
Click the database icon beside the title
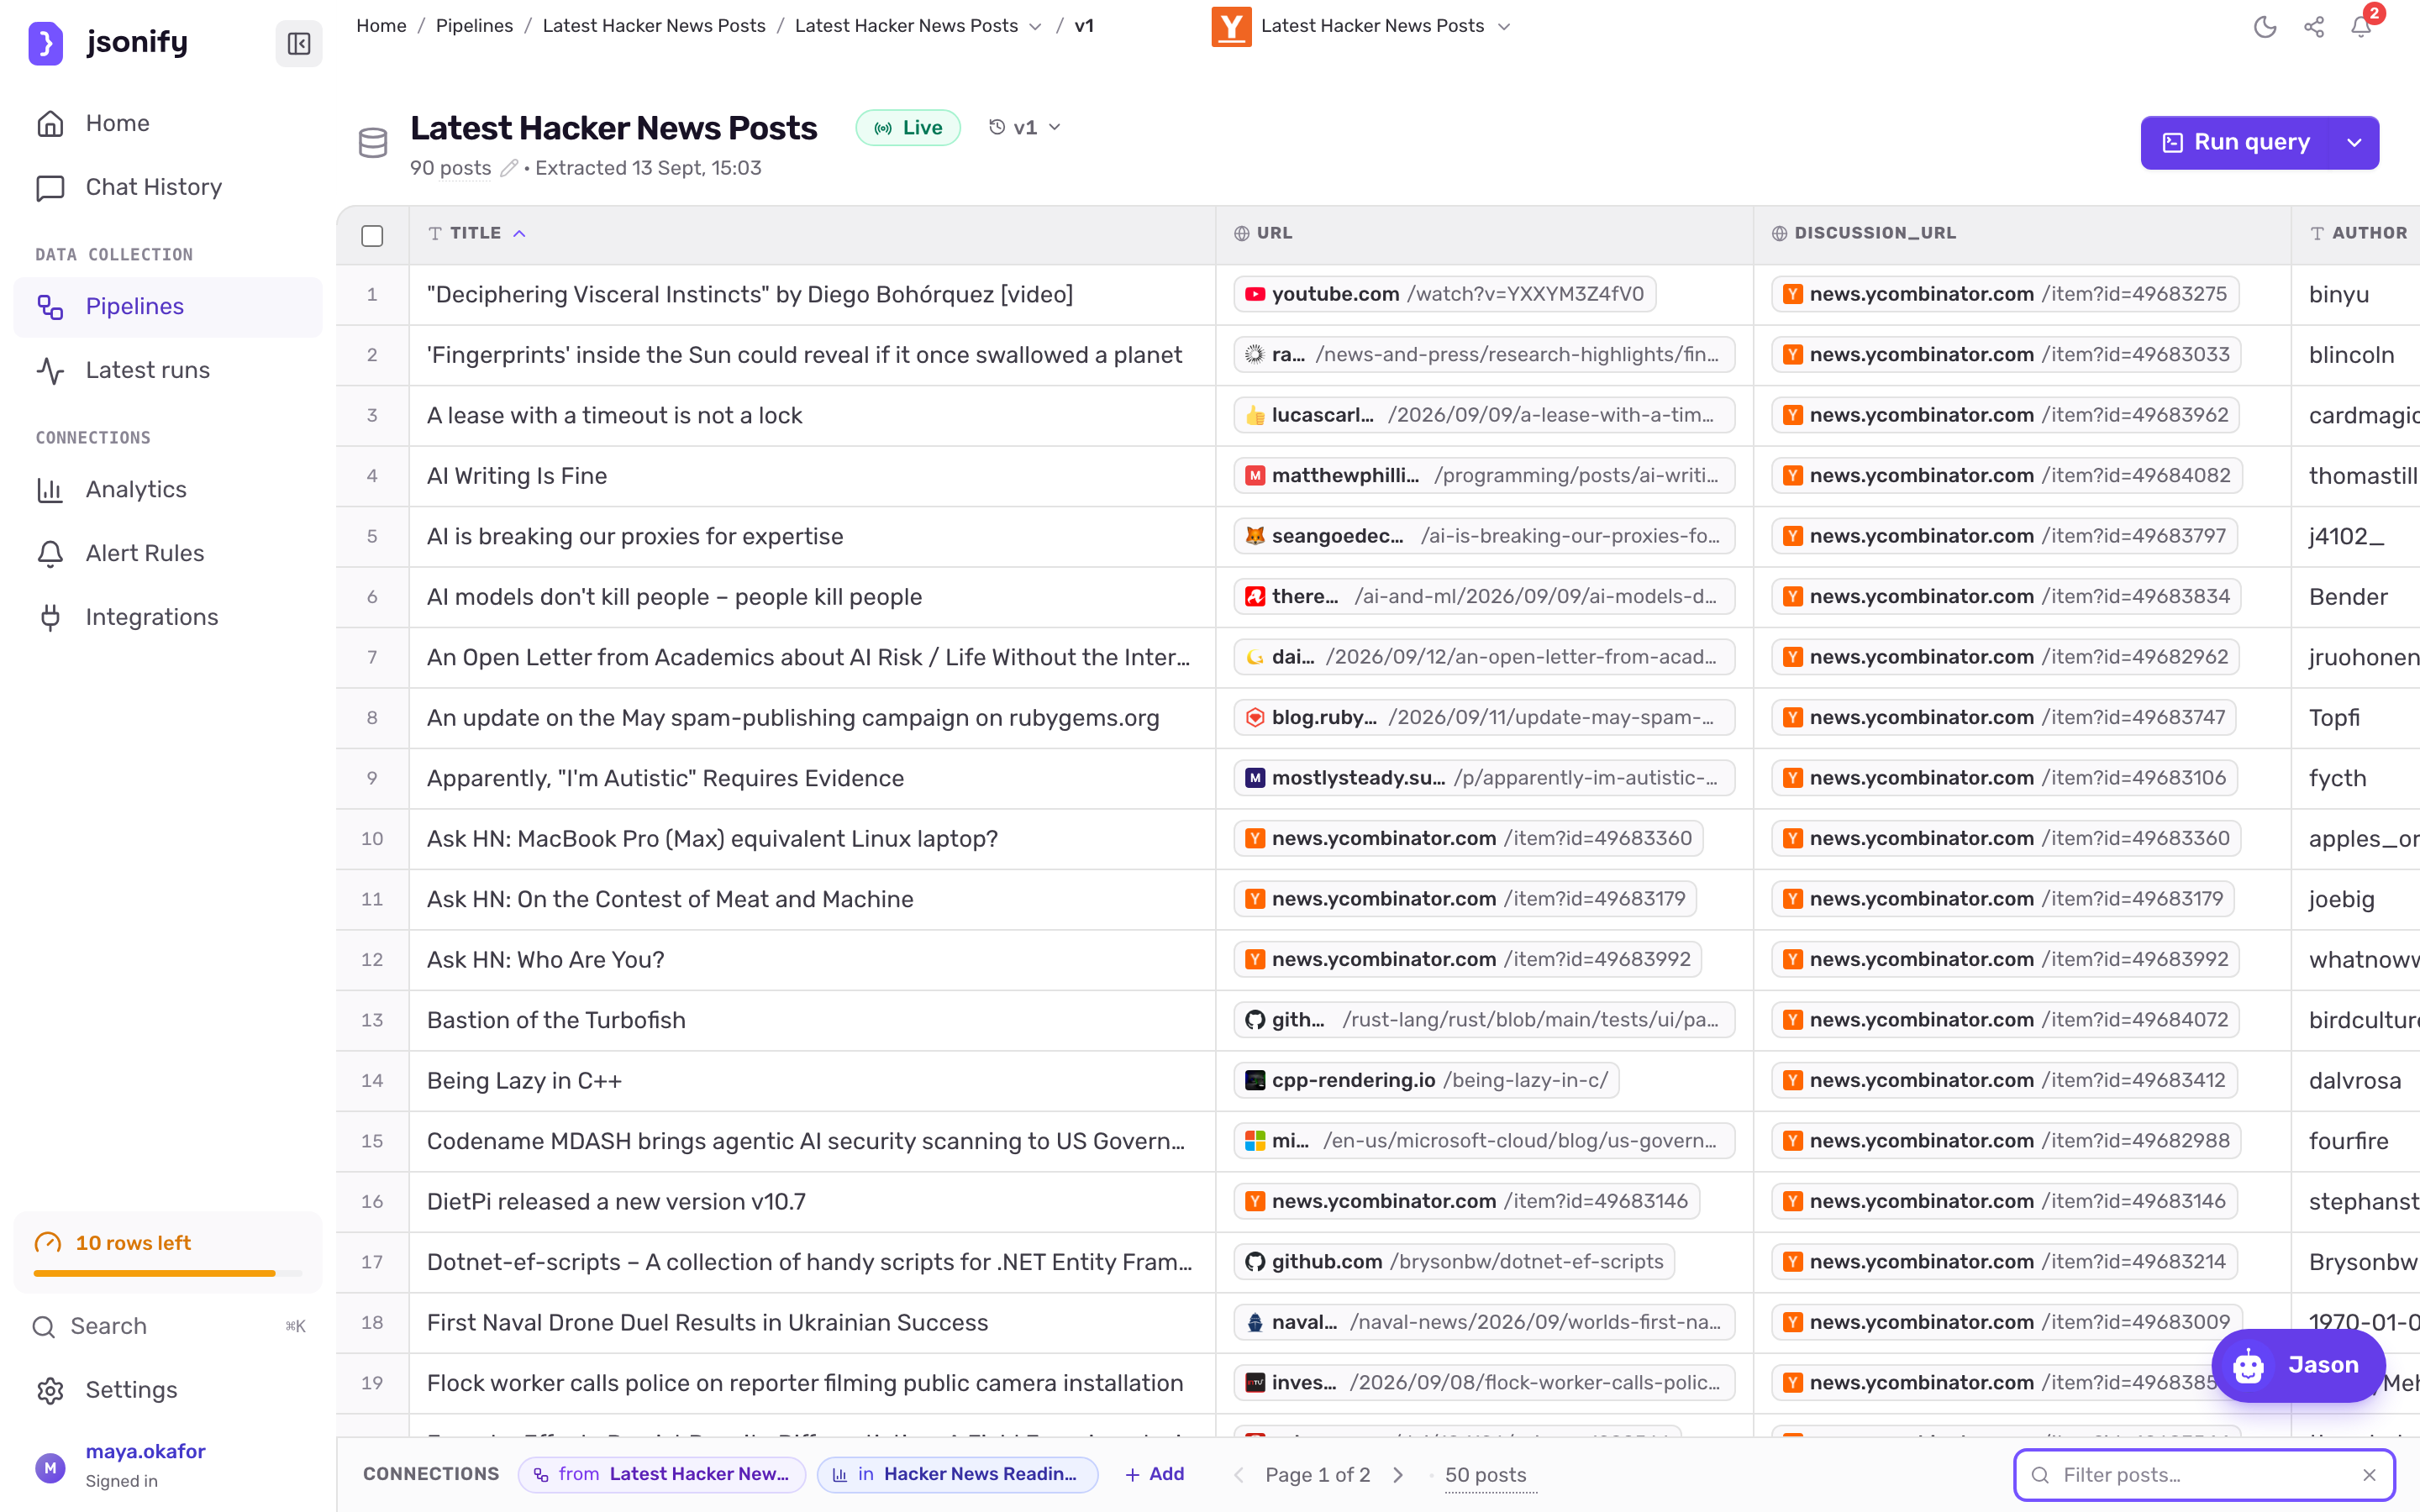pyautogui.click(x=373, y=143)
